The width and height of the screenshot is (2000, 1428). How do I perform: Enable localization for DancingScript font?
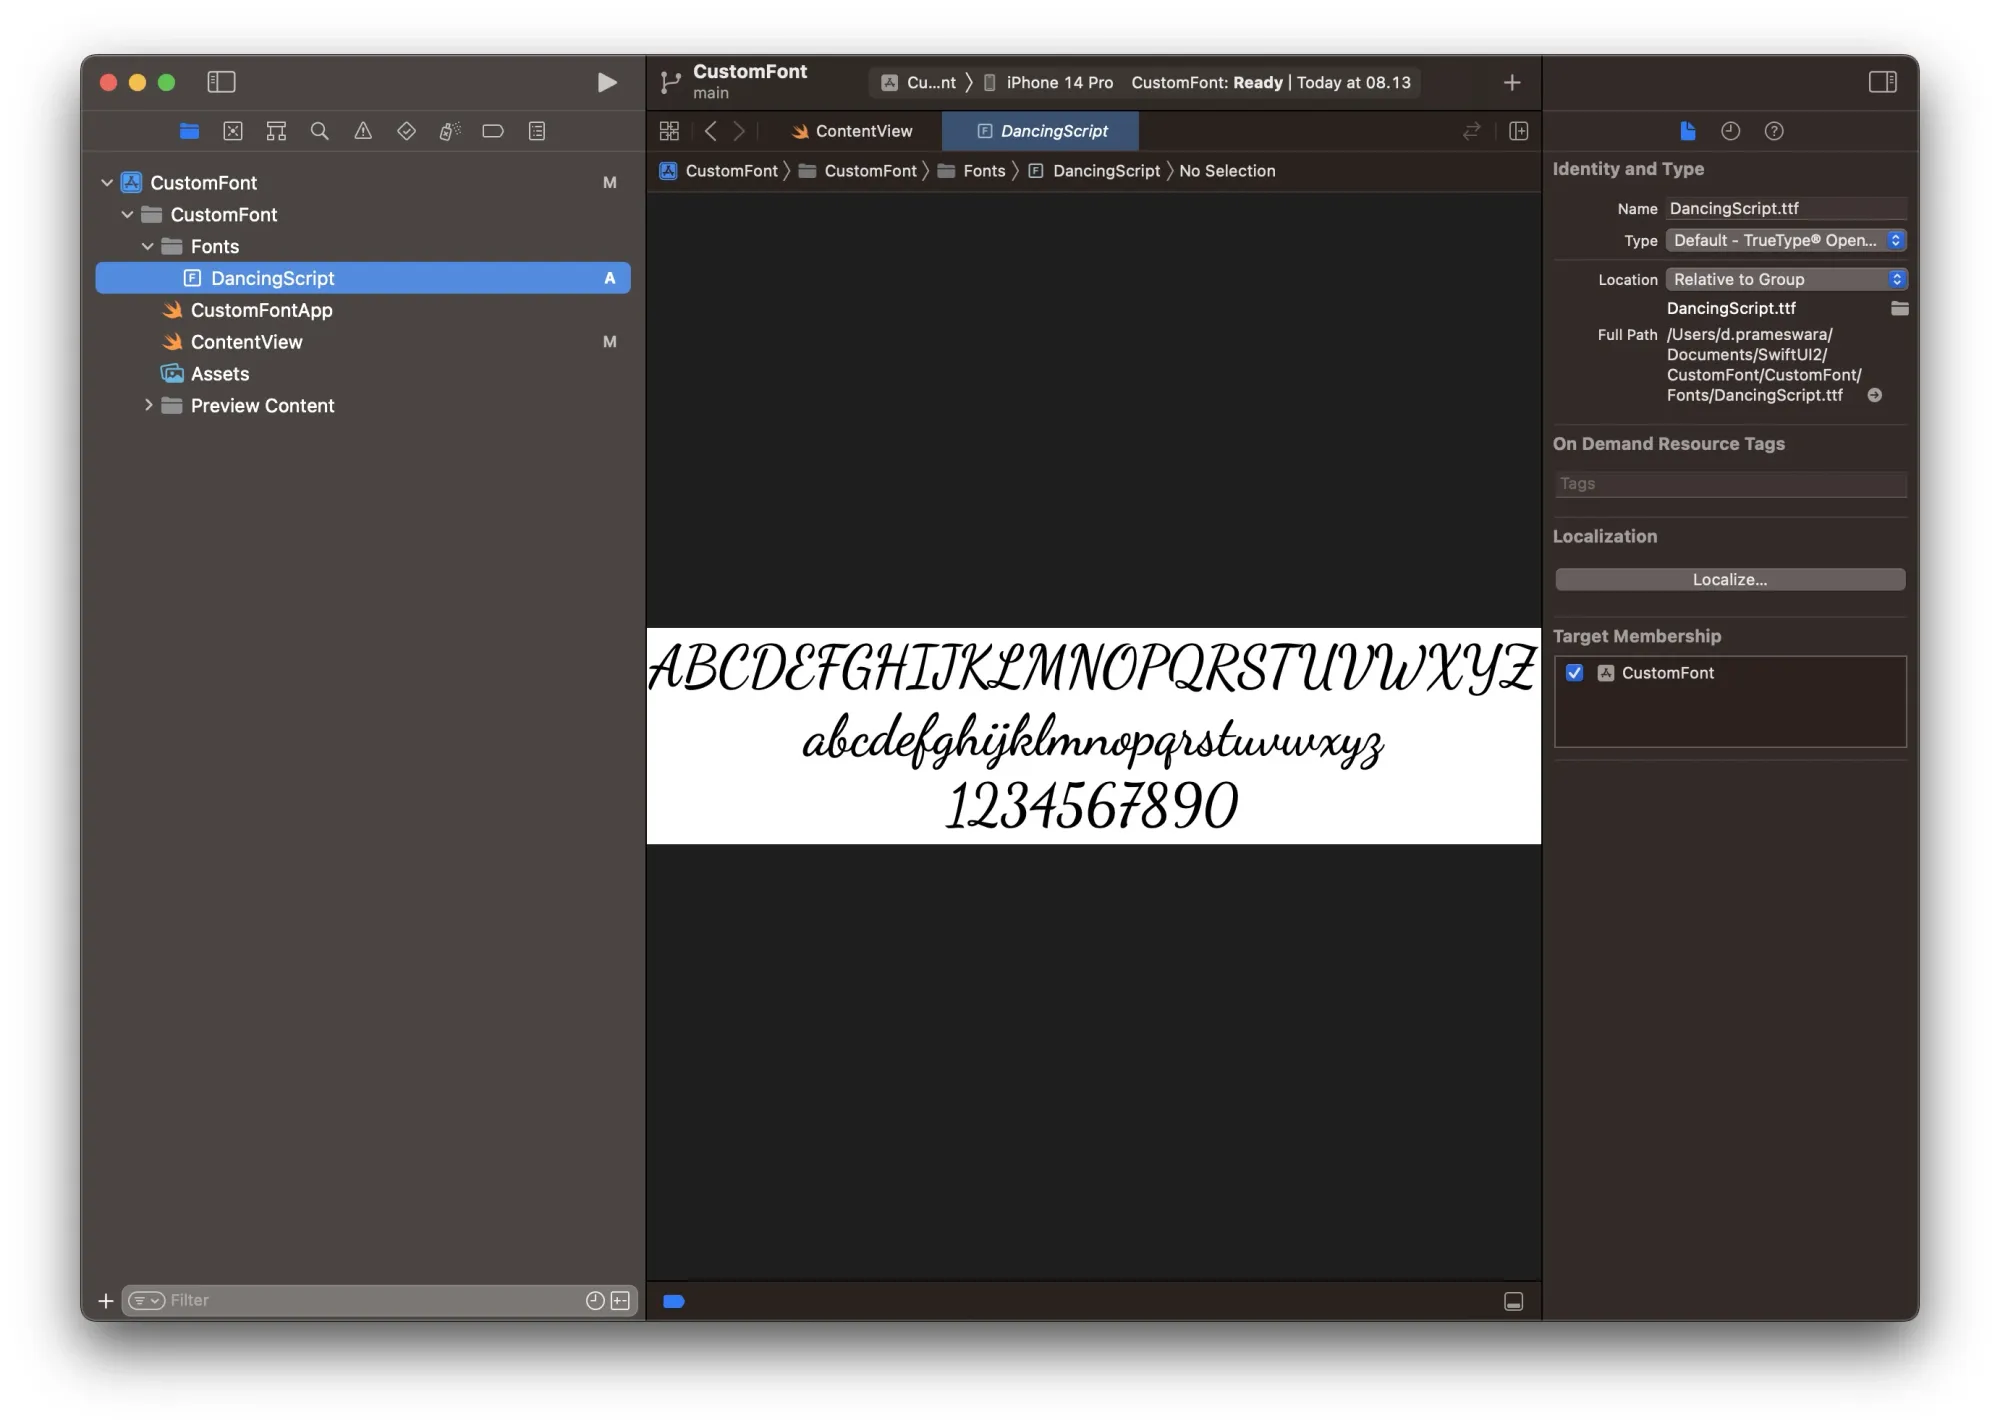pyautogui.click(x=1731, y=578)
